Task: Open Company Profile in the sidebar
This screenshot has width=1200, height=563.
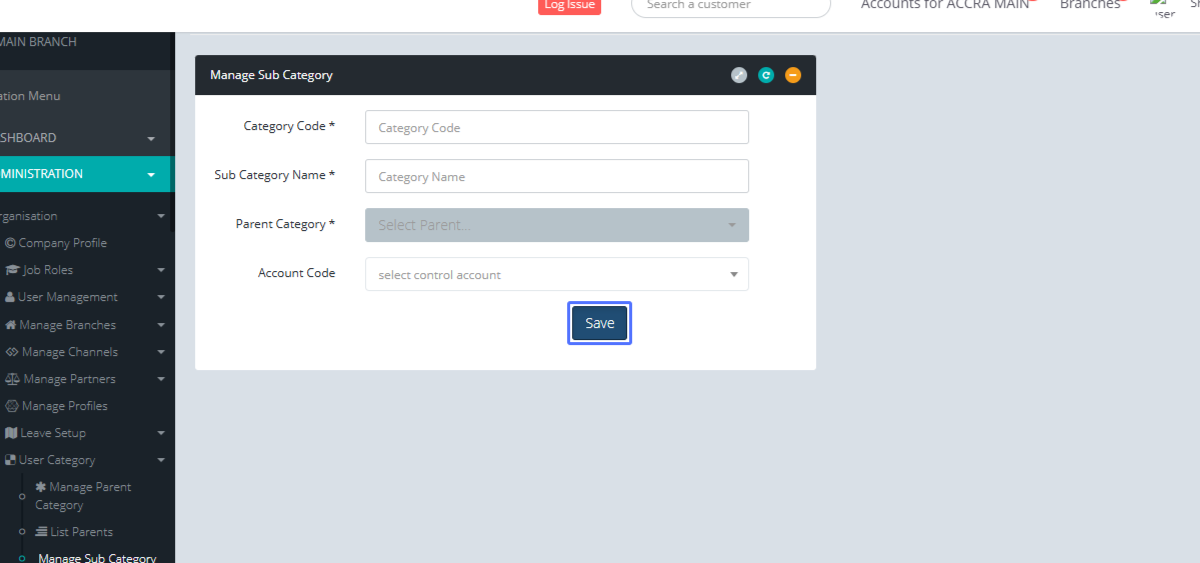Action: (62, 243)
